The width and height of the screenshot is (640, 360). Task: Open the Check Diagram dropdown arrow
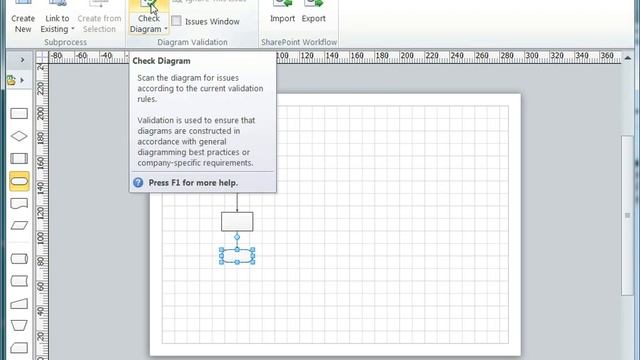[166, 29]
